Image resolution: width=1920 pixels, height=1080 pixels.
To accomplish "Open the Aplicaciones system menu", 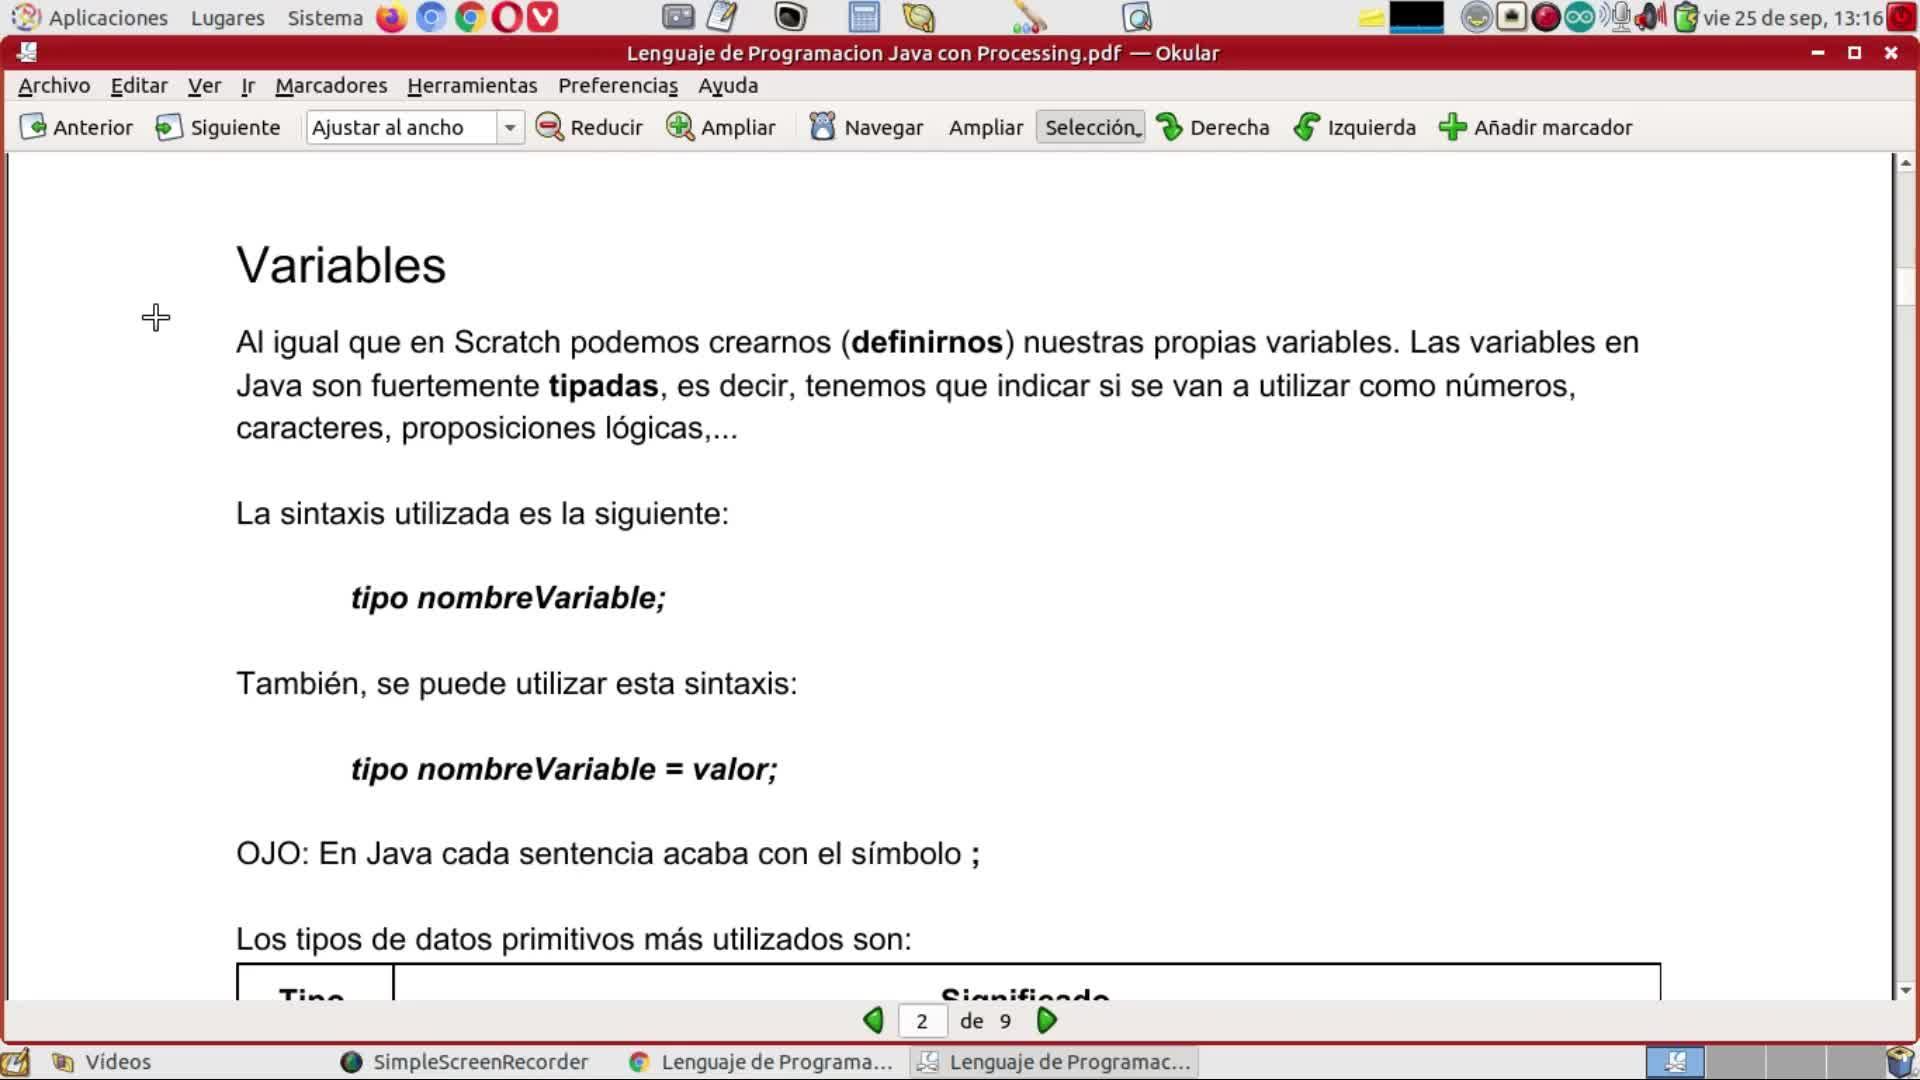I will [107, 18].
